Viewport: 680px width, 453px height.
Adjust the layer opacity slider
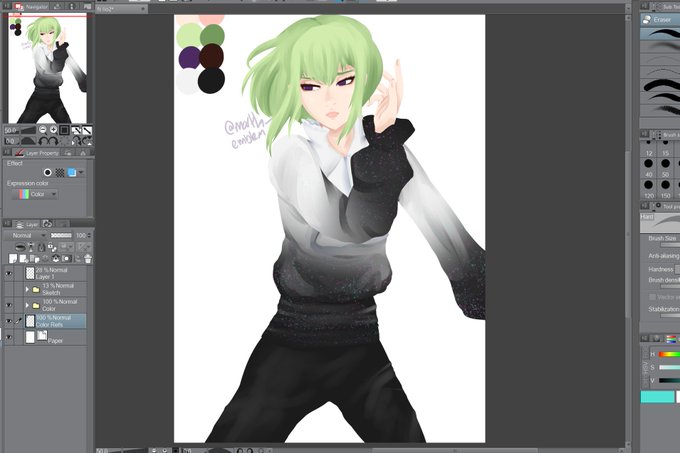[61, 235]
